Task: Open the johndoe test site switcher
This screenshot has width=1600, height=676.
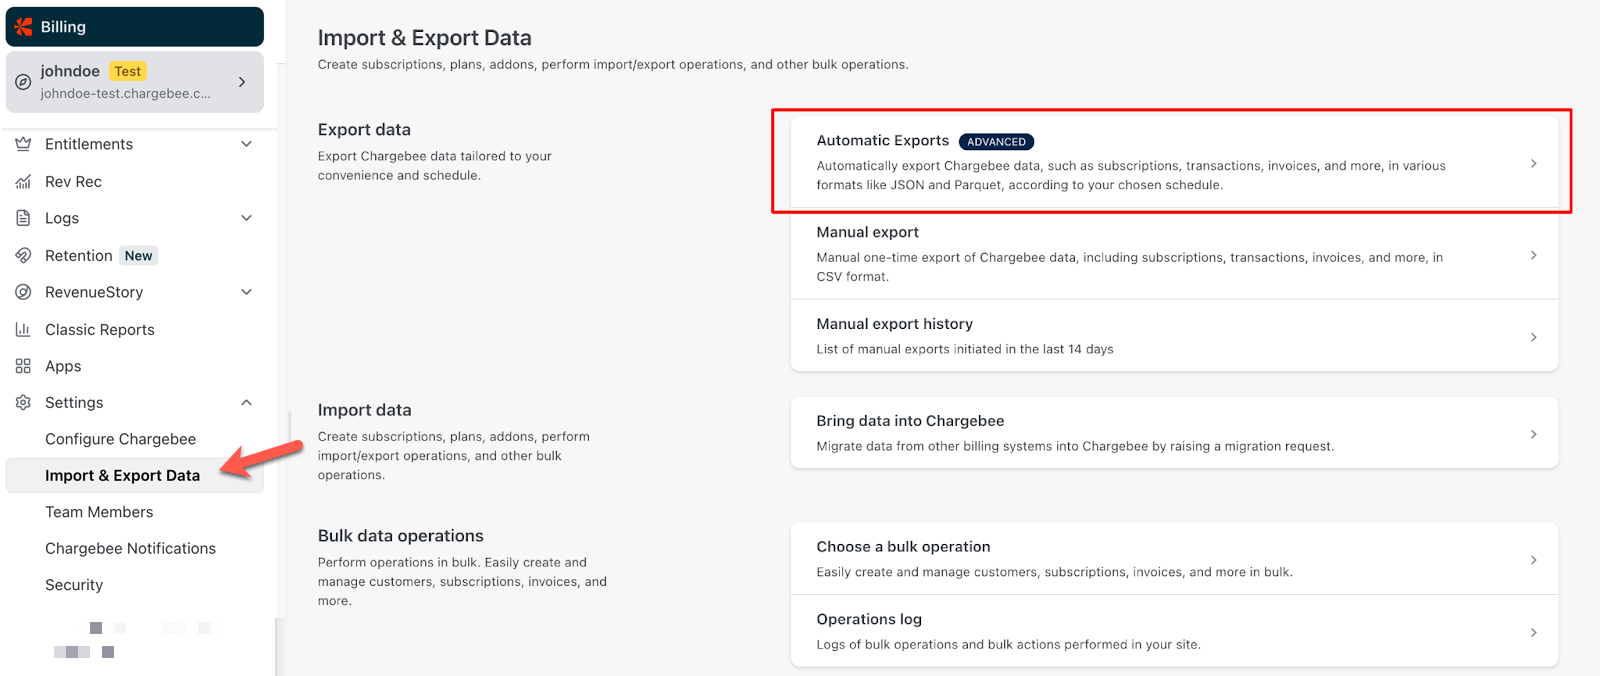Action: pos(134,82)
